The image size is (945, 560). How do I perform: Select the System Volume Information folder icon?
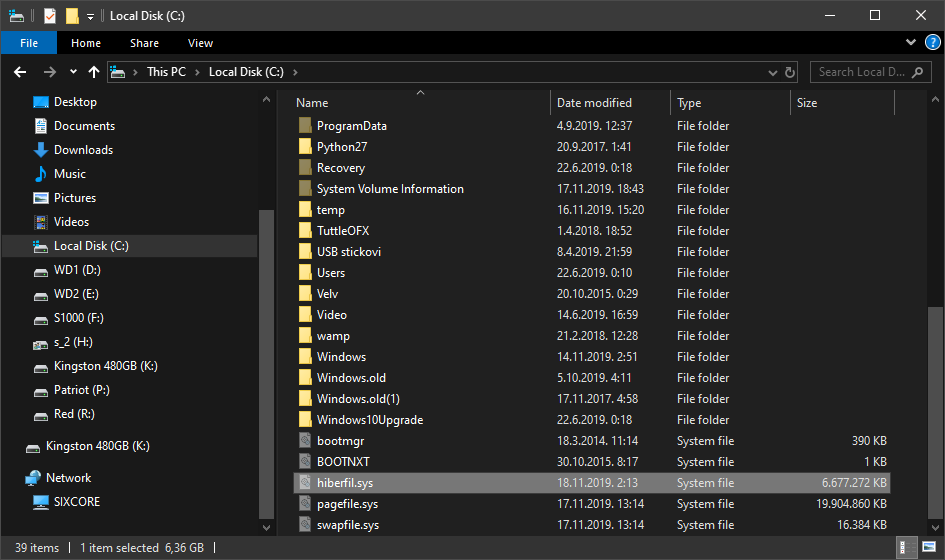point(306,189)
